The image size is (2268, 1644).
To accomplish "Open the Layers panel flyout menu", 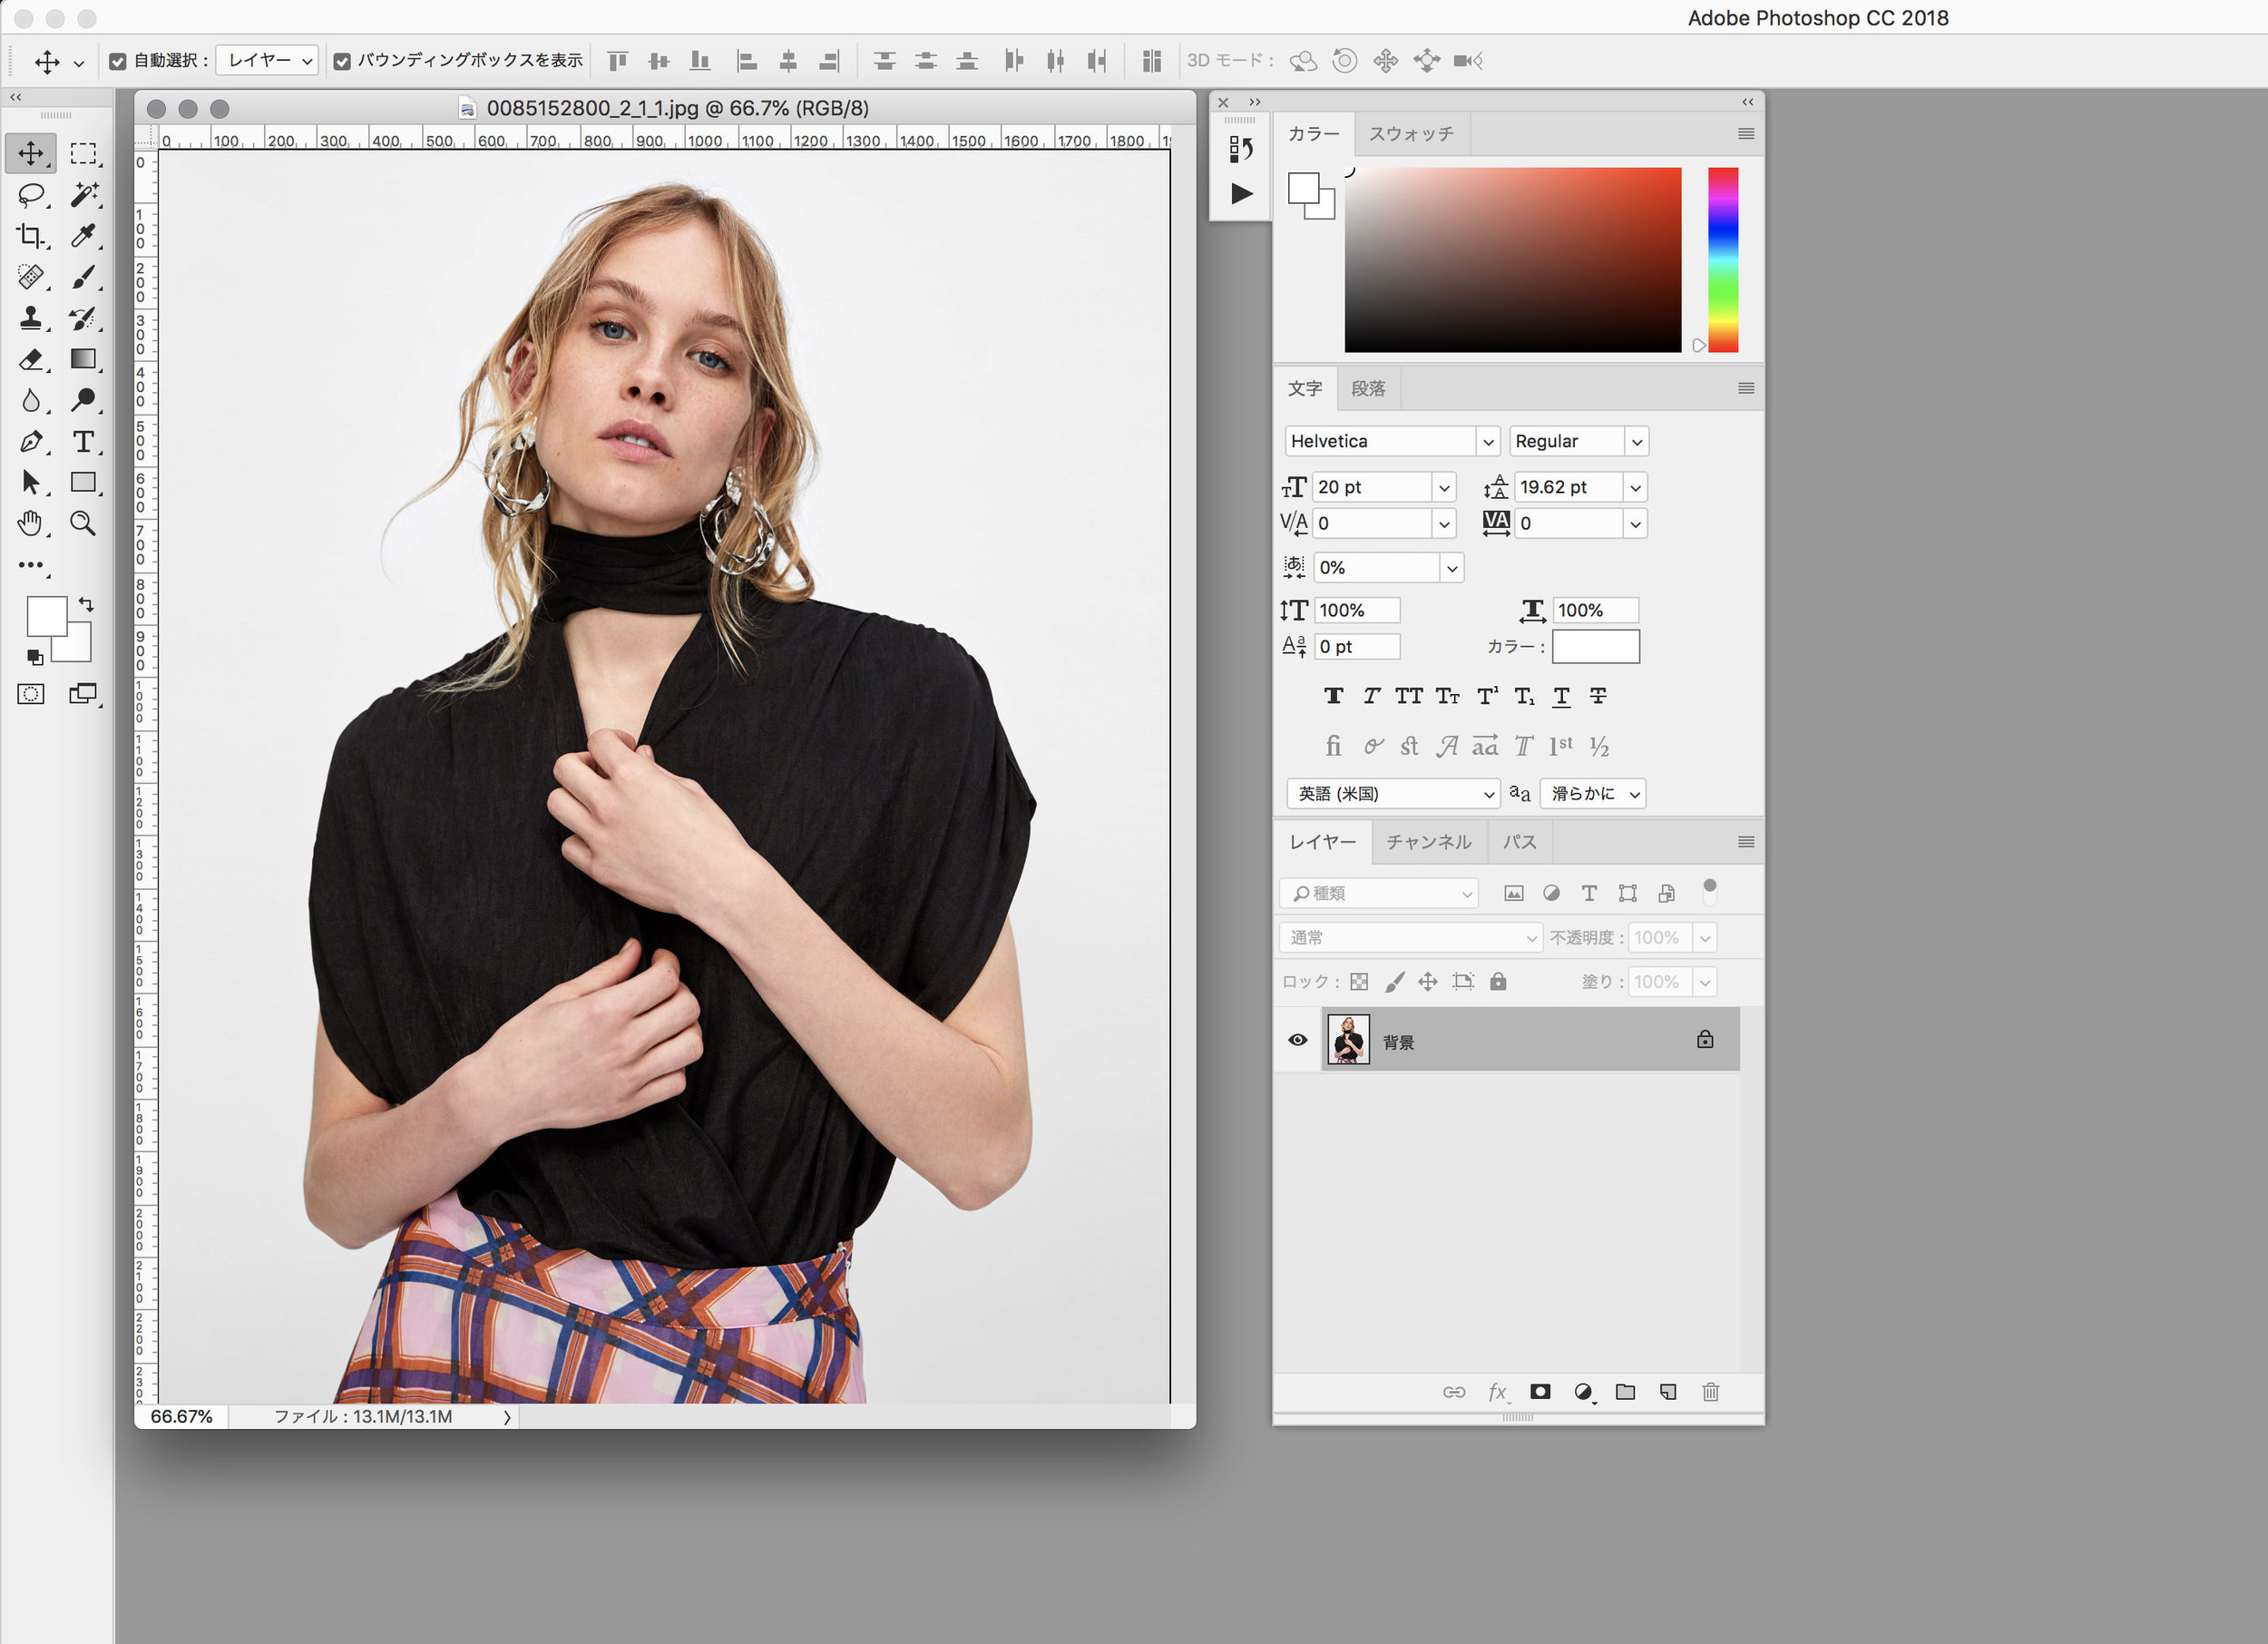I will 1746,842.
